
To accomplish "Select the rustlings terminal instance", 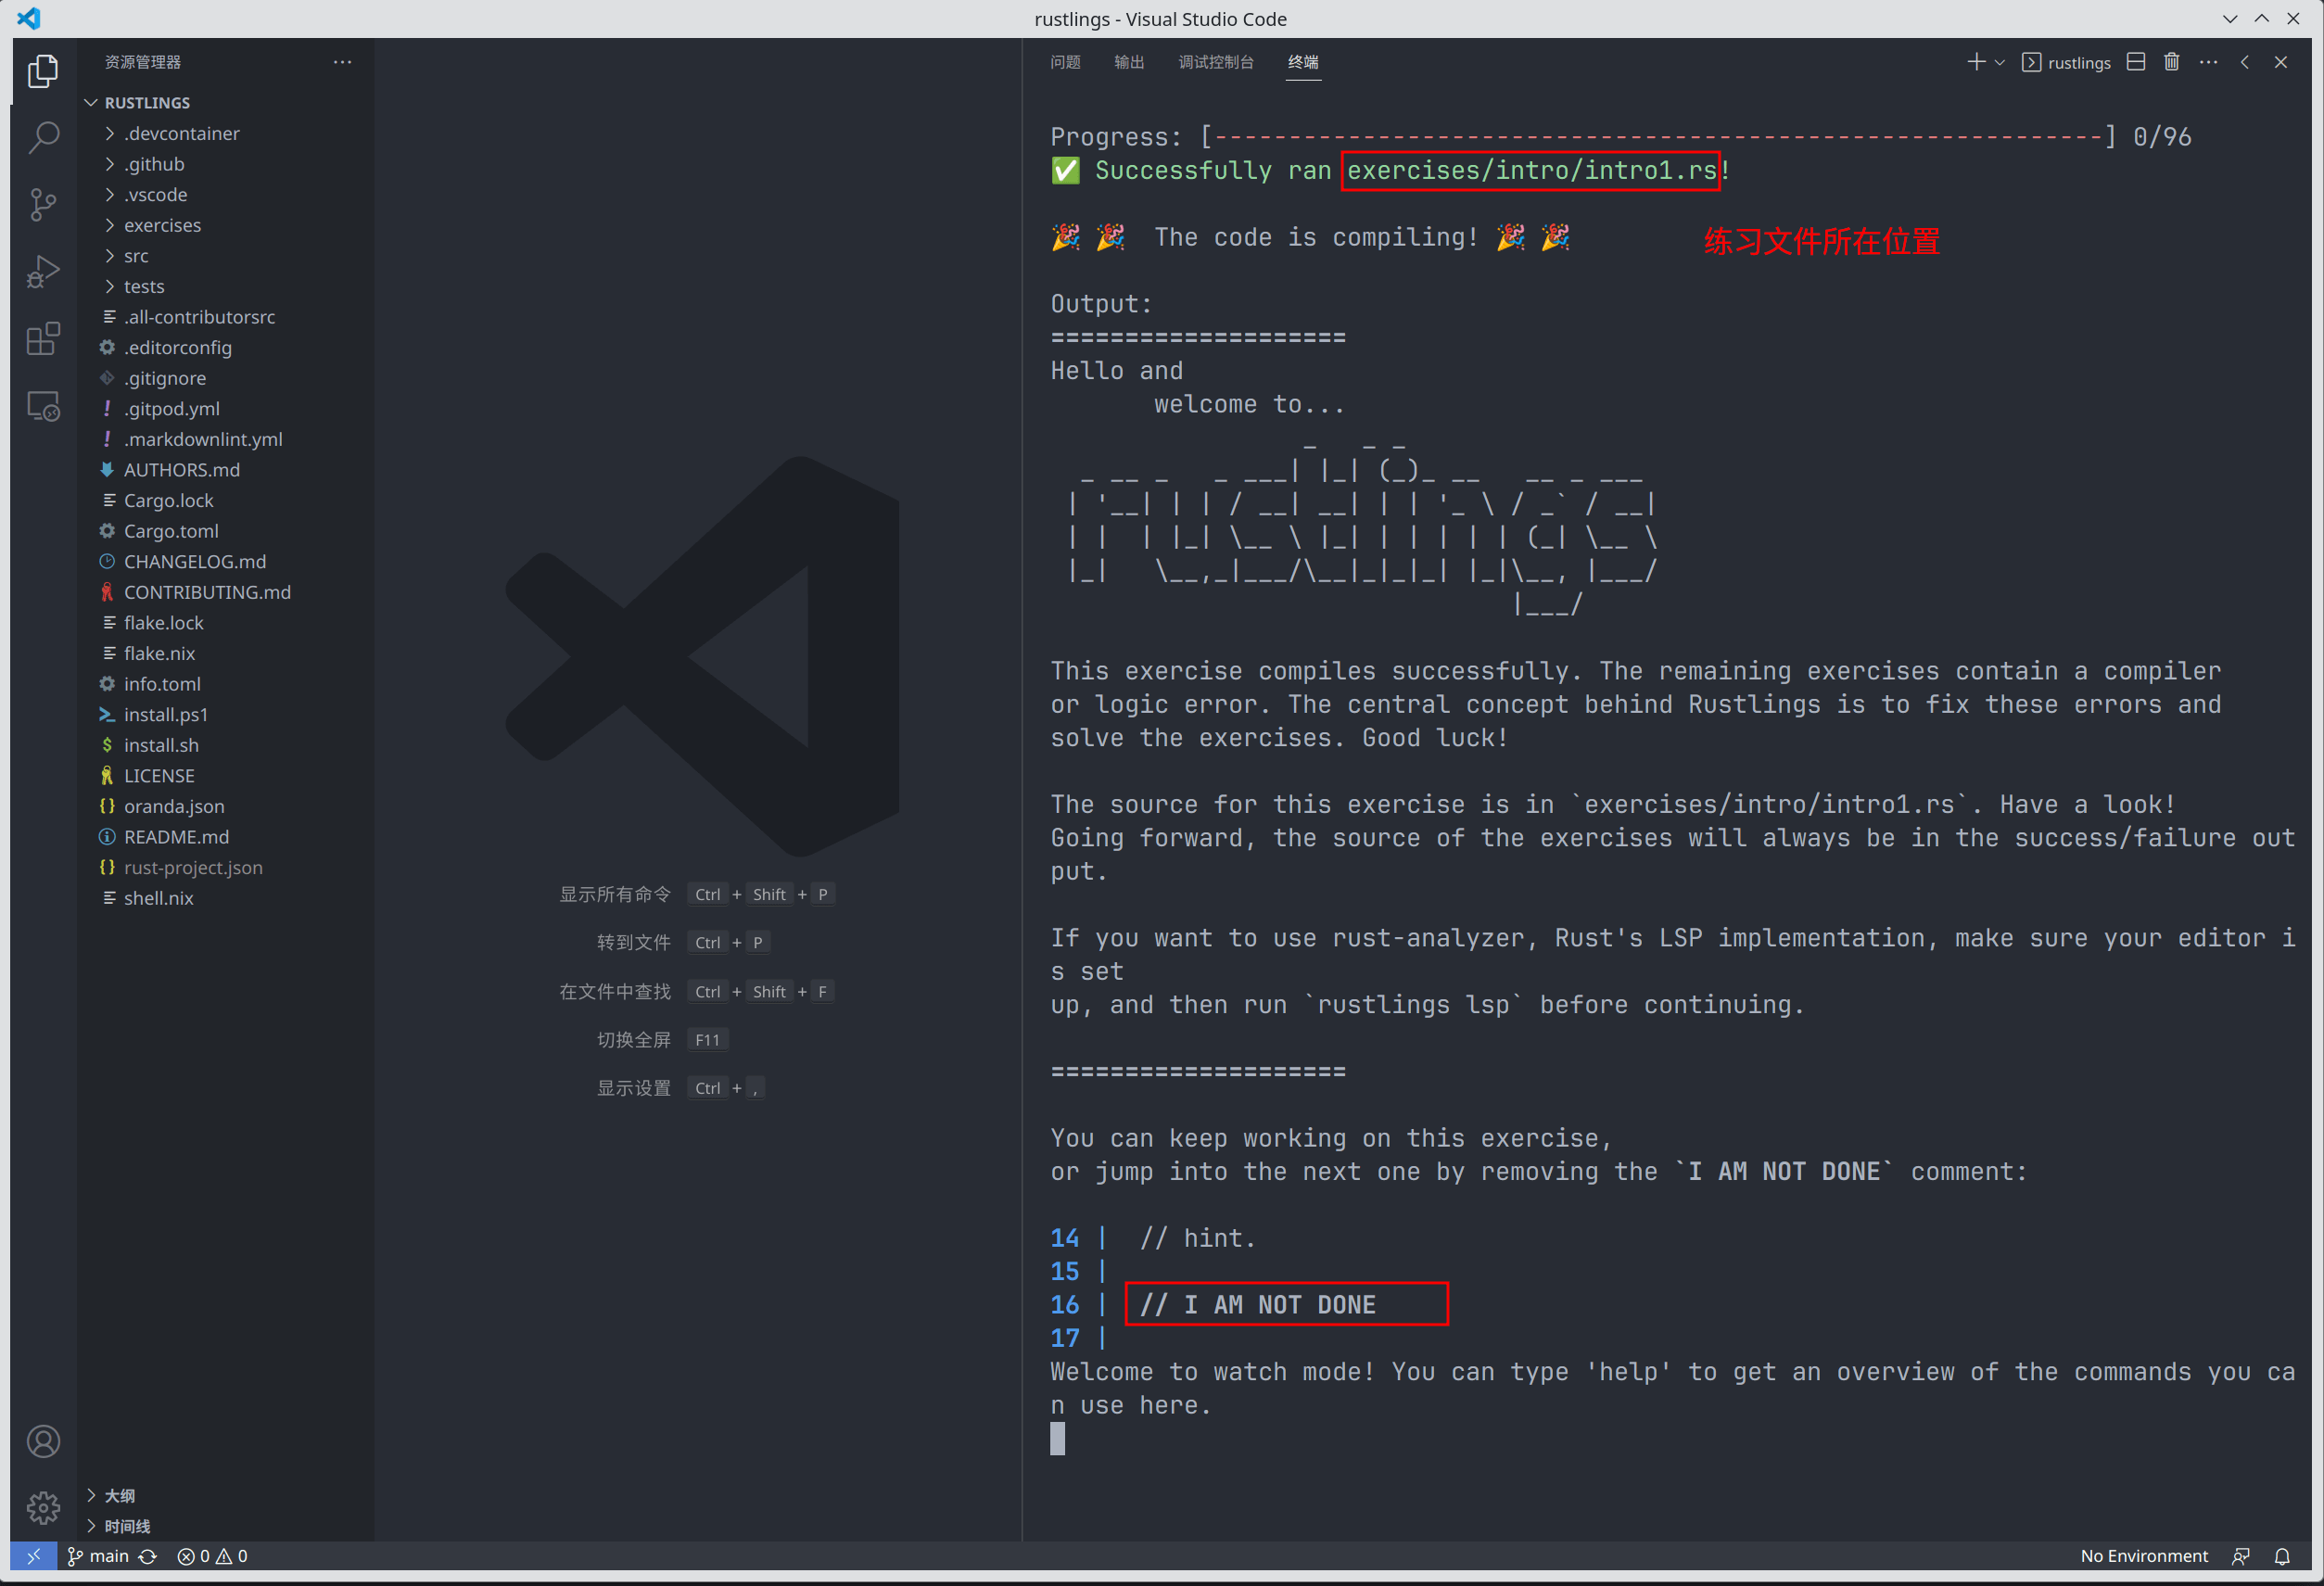I will pyautogui.click(x=2066, y=62).
